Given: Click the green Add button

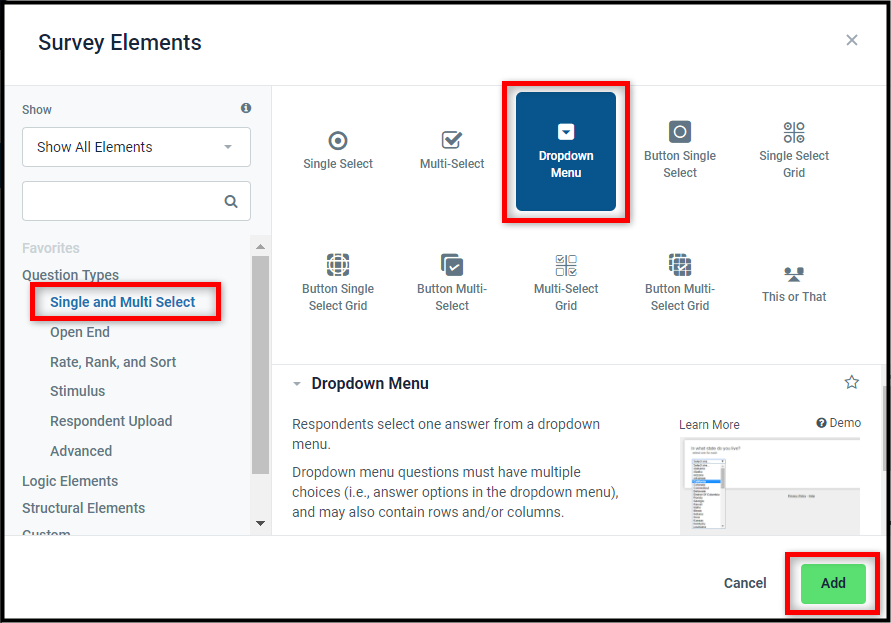Looking at the screenshot, I should coord(833,583).
